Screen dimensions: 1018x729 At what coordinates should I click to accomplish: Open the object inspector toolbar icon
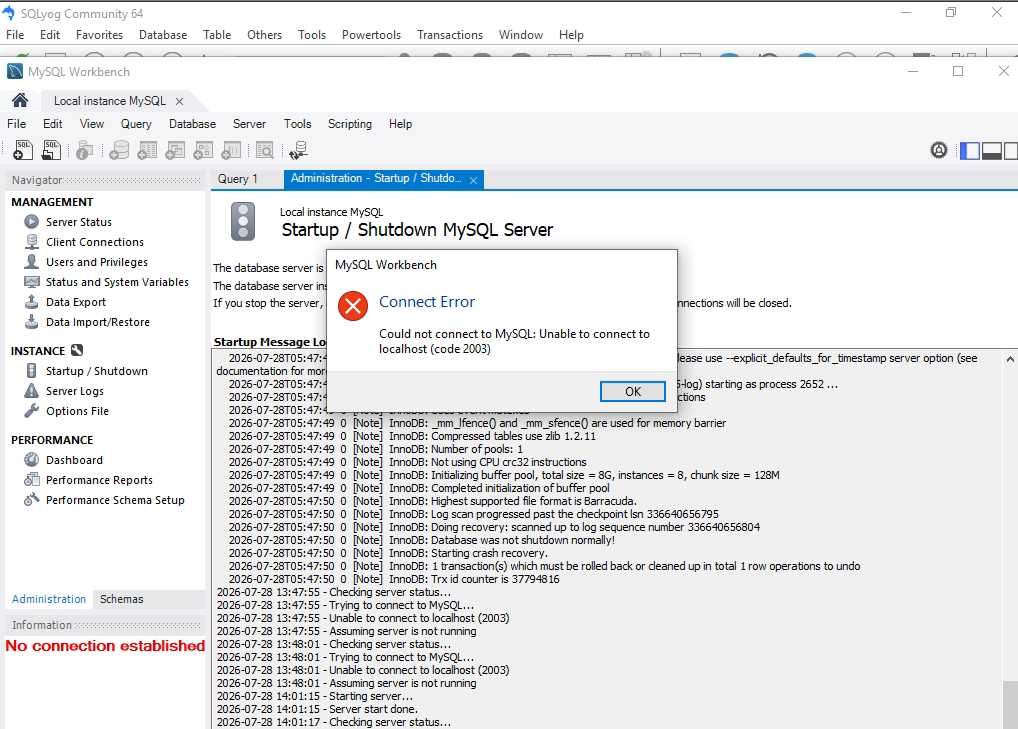point(84,150)
